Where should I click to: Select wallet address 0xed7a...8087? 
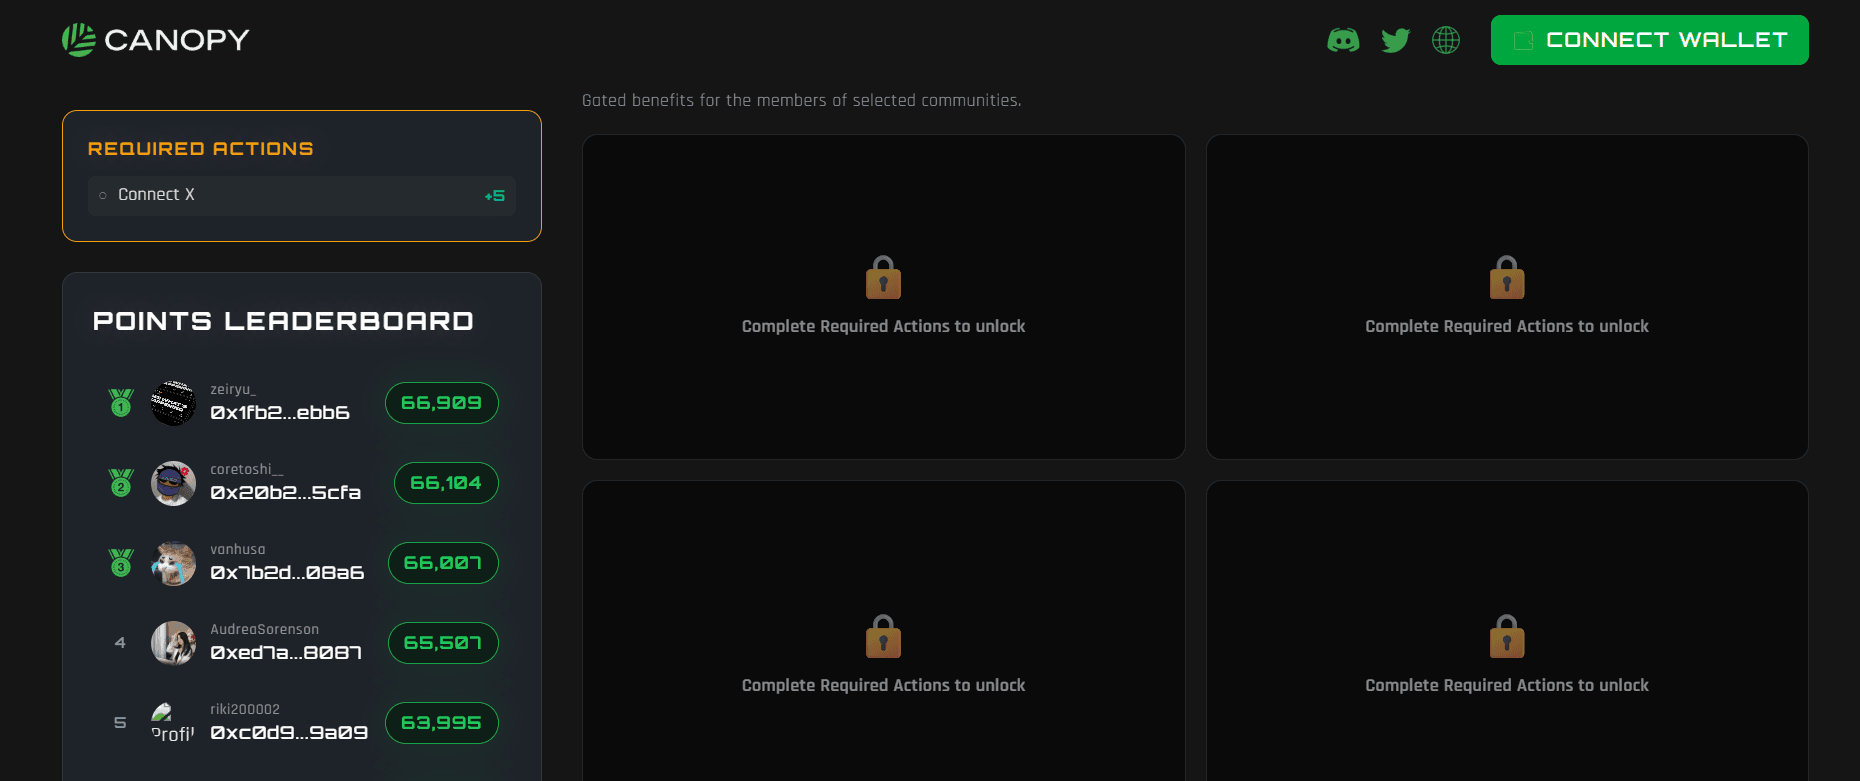coord(286,653)
